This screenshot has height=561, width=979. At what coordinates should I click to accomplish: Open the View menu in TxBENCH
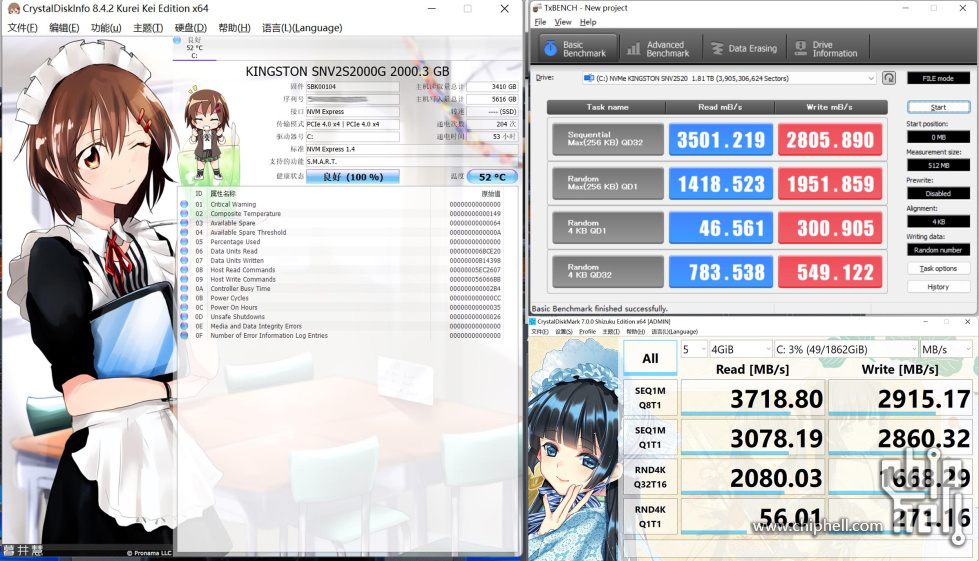(563, 22)
